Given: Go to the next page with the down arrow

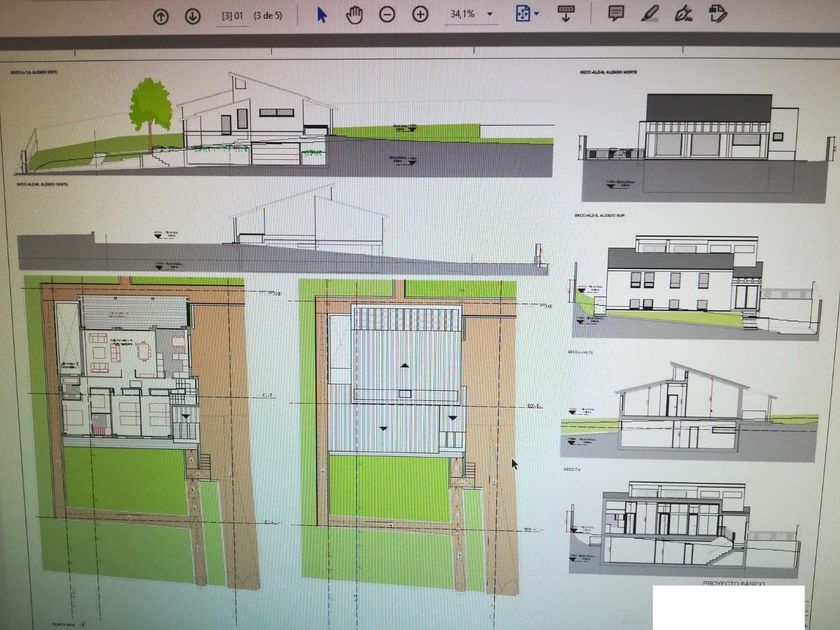Looking at the screenshot, I should pos(193,17).
